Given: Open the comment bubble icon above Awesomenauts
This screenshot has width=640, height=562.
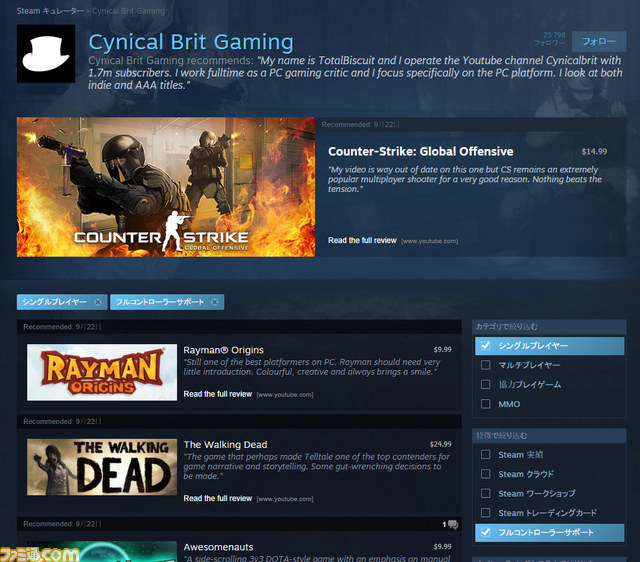Looking at the screenshot, I should coord(453,524).
